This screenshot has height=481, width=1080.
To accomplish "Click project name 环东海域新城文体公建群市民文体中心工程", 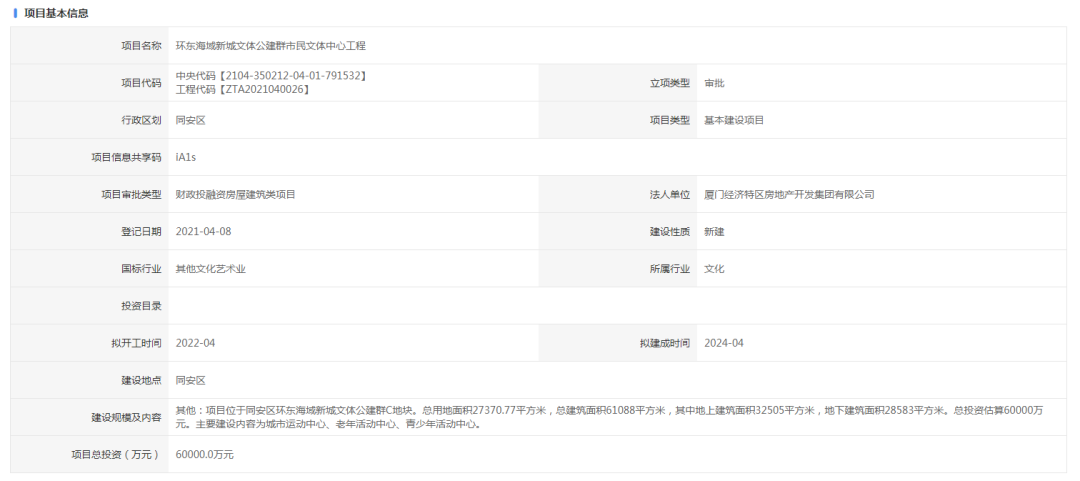I will point(271,45).
